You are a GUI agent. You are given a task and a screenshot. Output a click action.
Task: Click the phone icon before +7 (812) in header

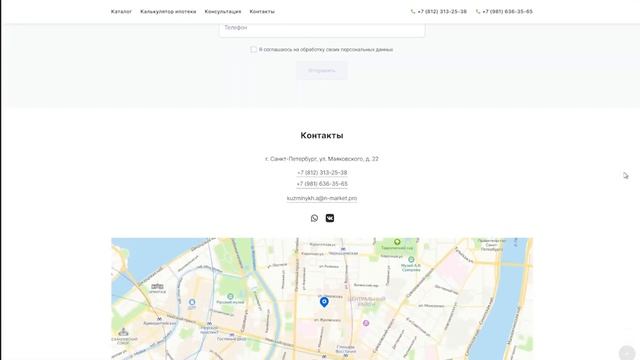[x=413, y=11]
